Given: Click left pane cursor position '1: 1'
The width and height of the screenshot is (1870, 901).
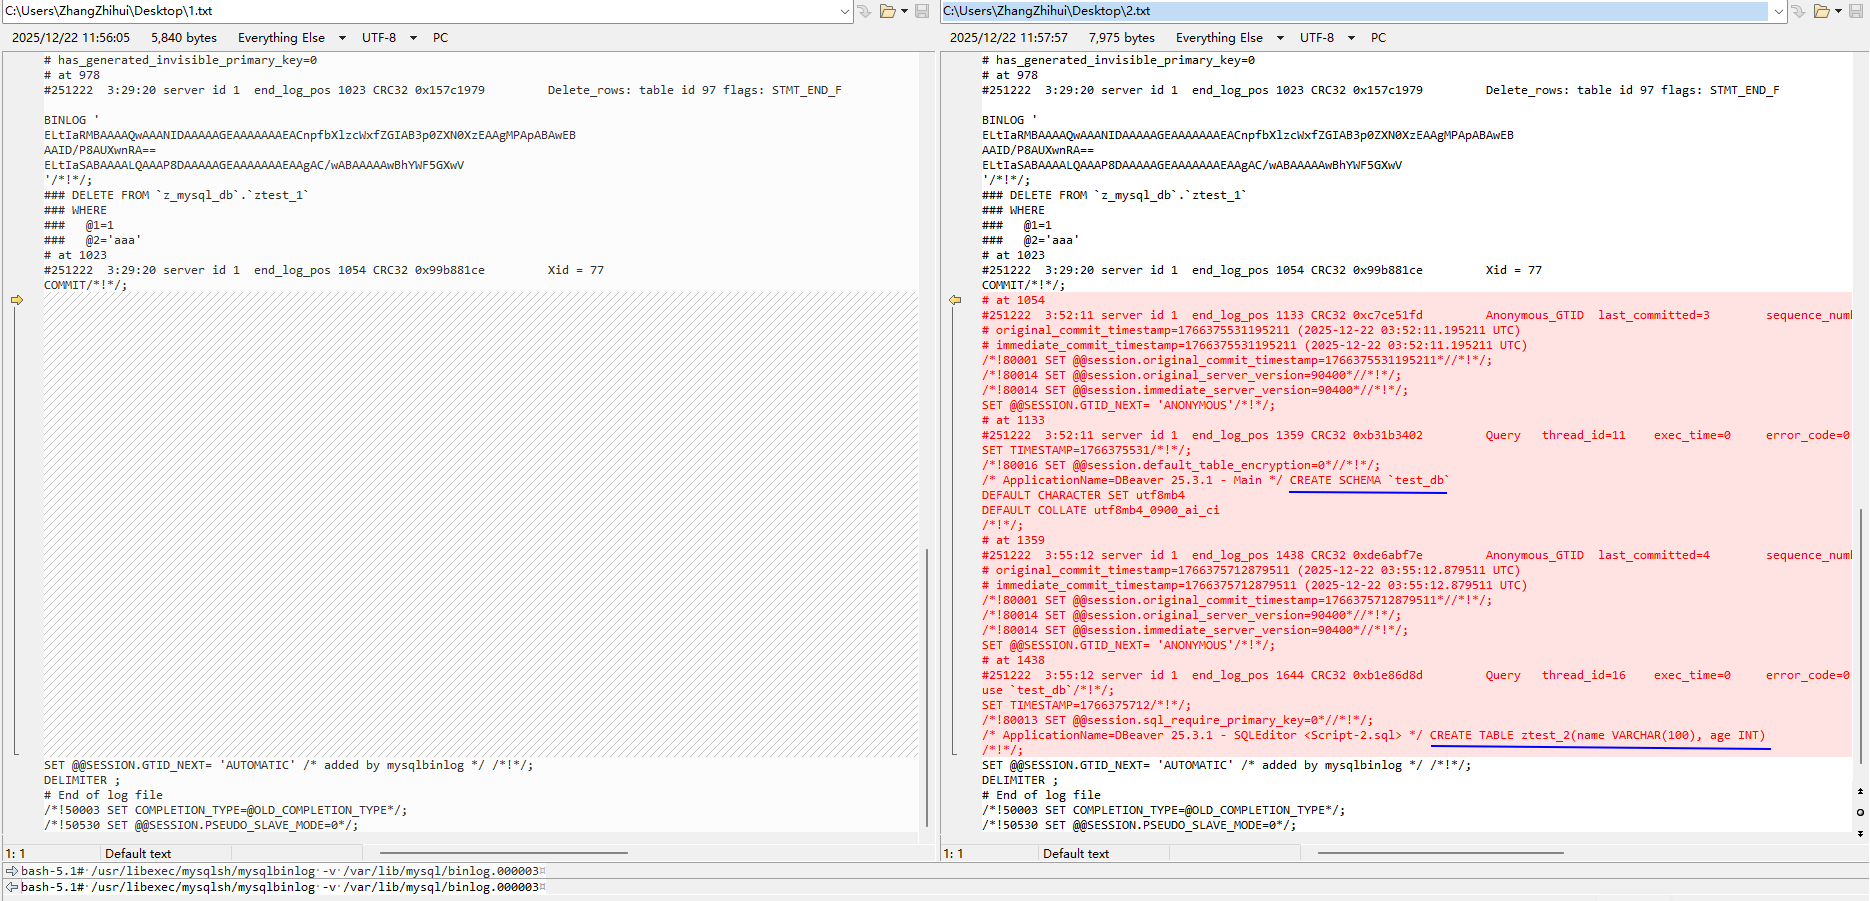Looking at the screenshot, I should [15, 854].
